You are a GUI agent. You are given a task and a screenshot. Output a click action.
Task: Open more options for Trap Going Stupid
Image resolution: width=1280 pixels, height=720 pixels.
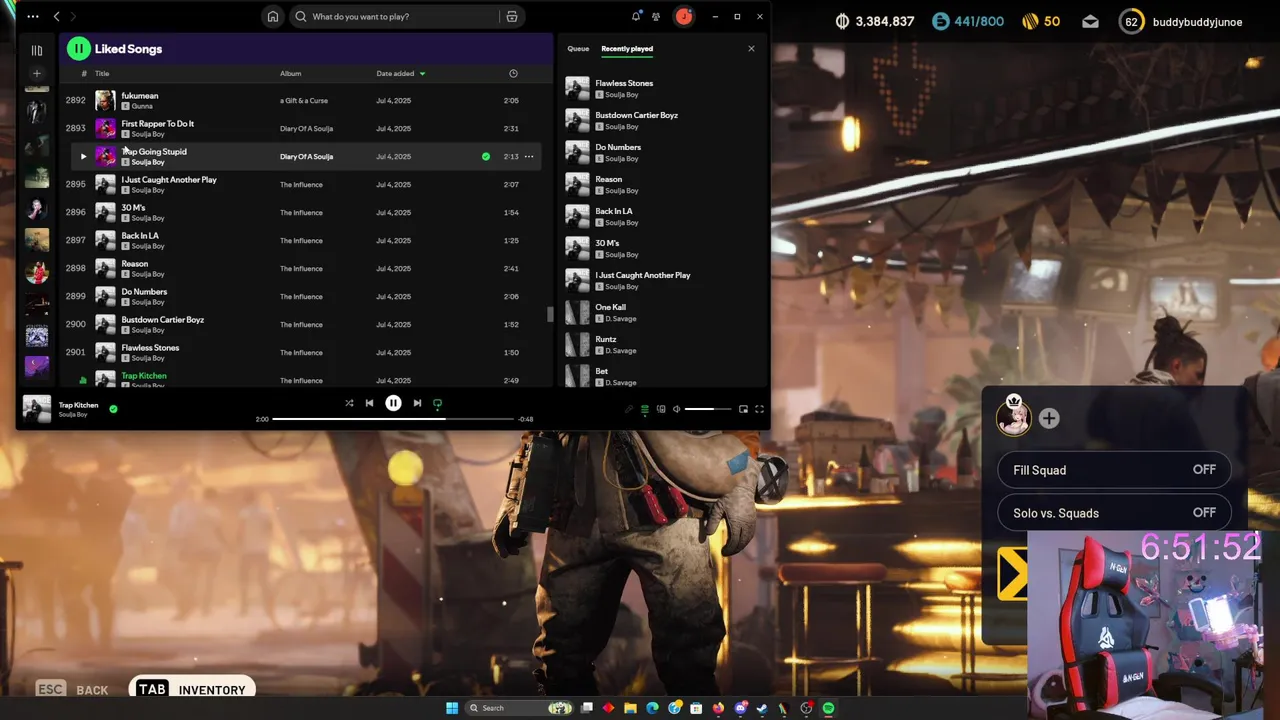[529, 156]
